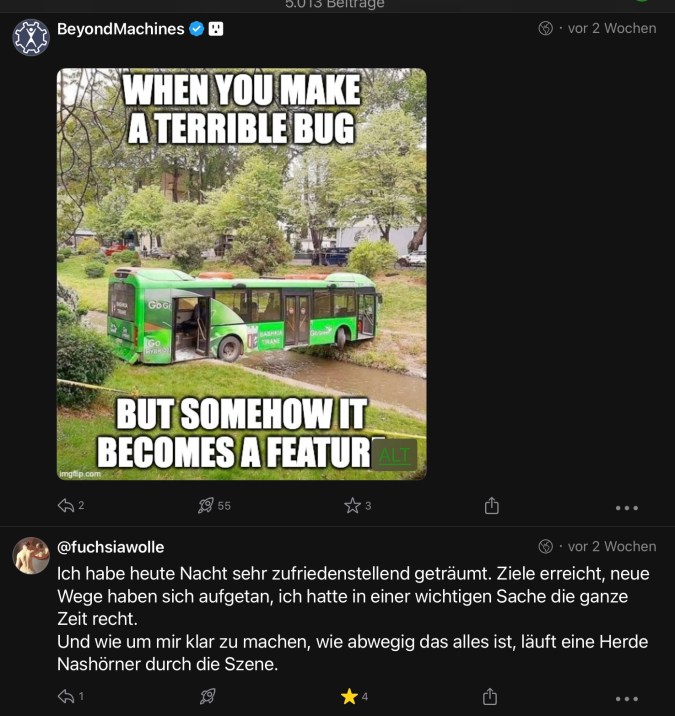Boost the BeyondMachines post with 55 boosts
The image size is (675, 716).
(x=206, y=506)
